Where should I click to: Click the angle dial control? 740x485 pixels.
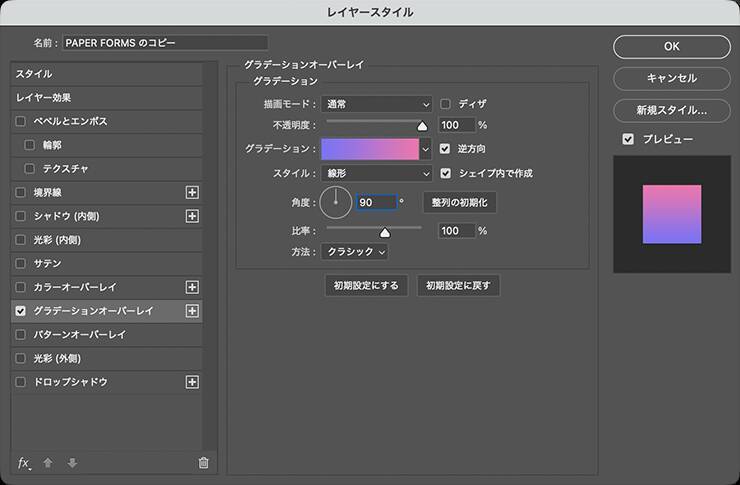click(336, 202)
